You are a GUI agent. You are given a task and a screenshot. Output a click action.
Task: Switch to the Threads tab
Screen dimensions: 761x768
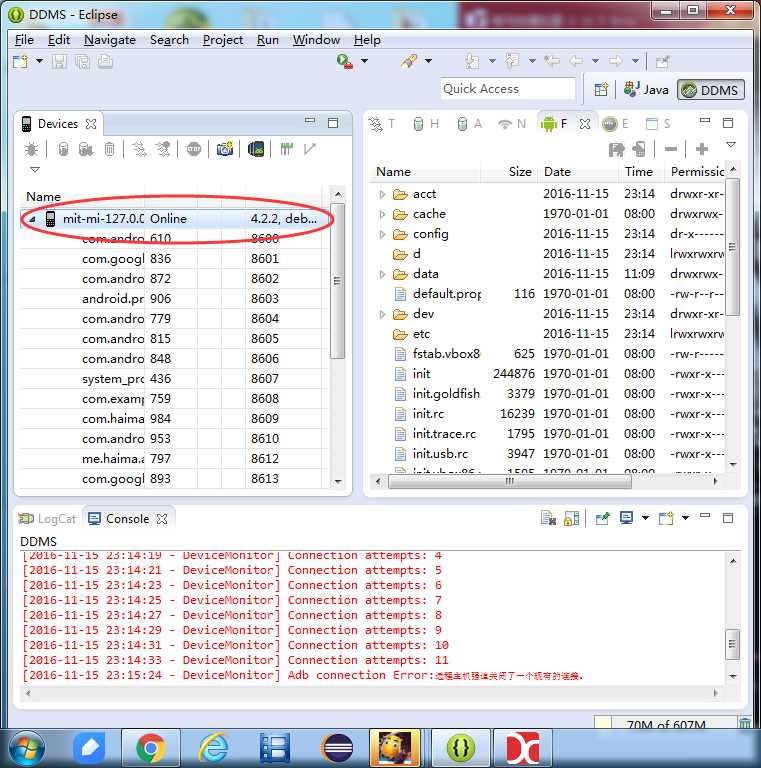tap(382, 124)
